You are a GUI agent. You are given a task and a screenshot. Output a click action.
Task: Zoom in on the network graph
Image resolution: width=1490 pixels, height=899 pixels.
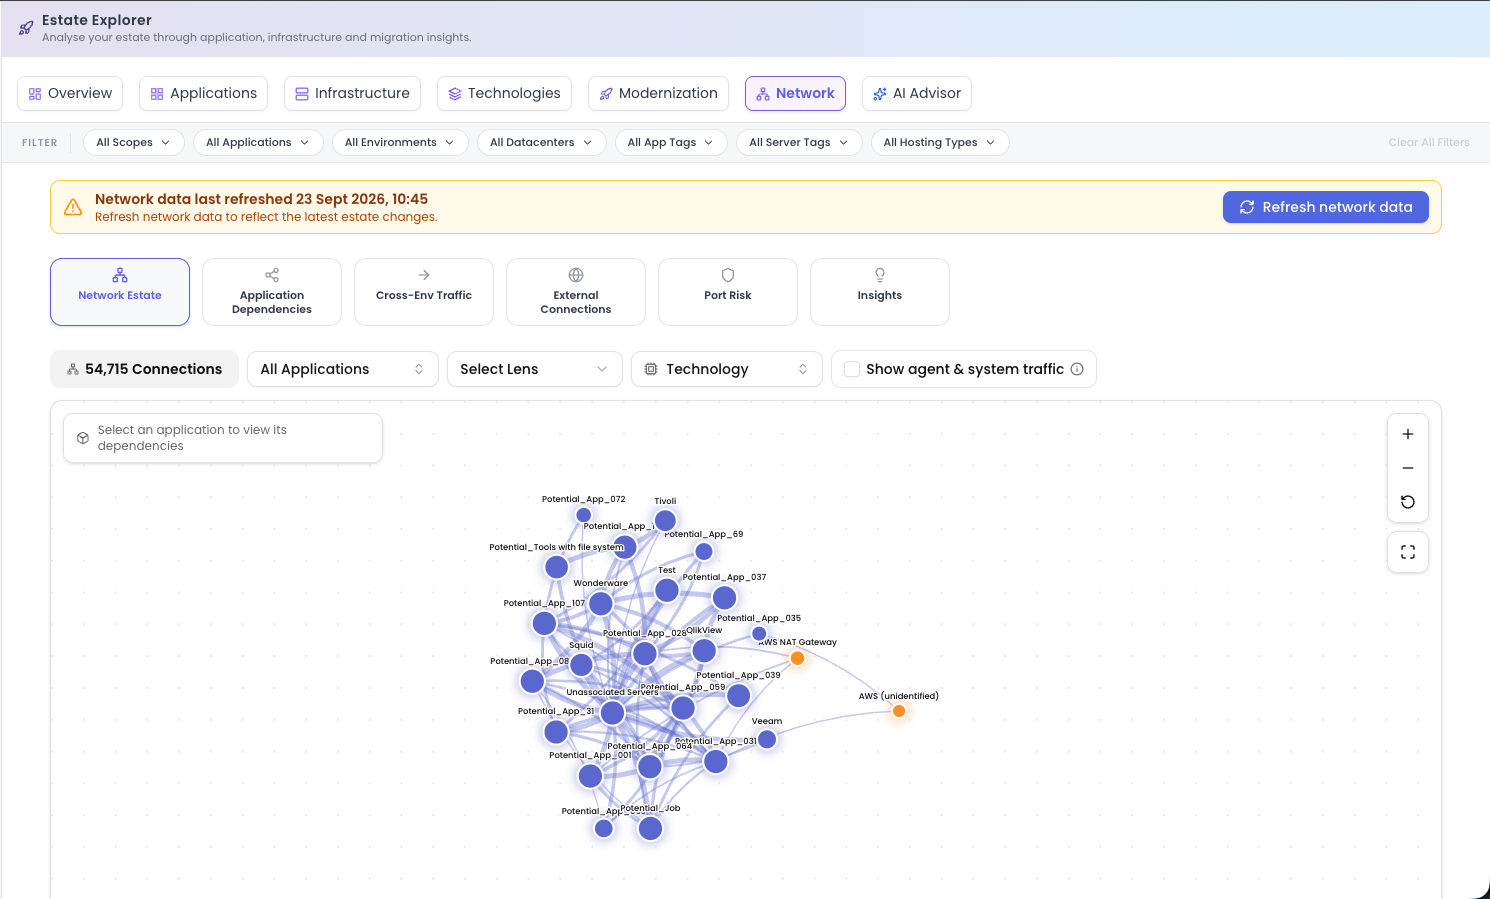pyautogui.click(x=1408, y=434)
